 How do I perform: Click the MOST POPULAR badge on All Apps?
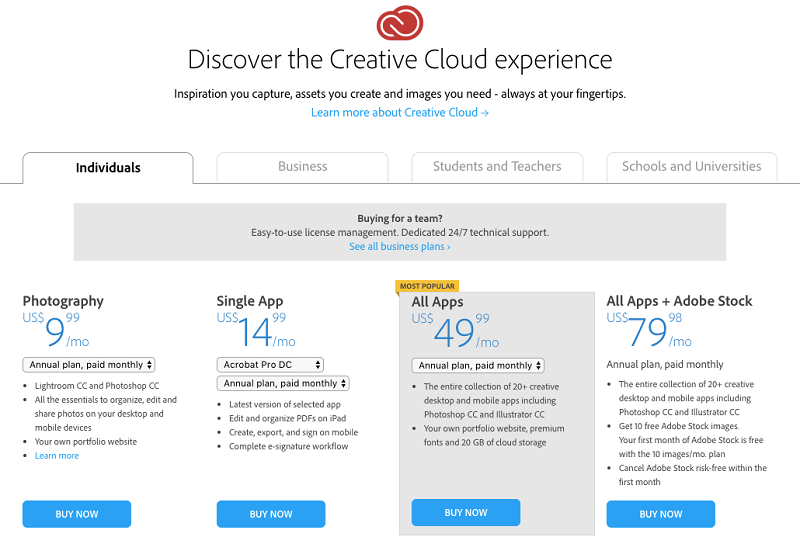[x=427, y=286]
